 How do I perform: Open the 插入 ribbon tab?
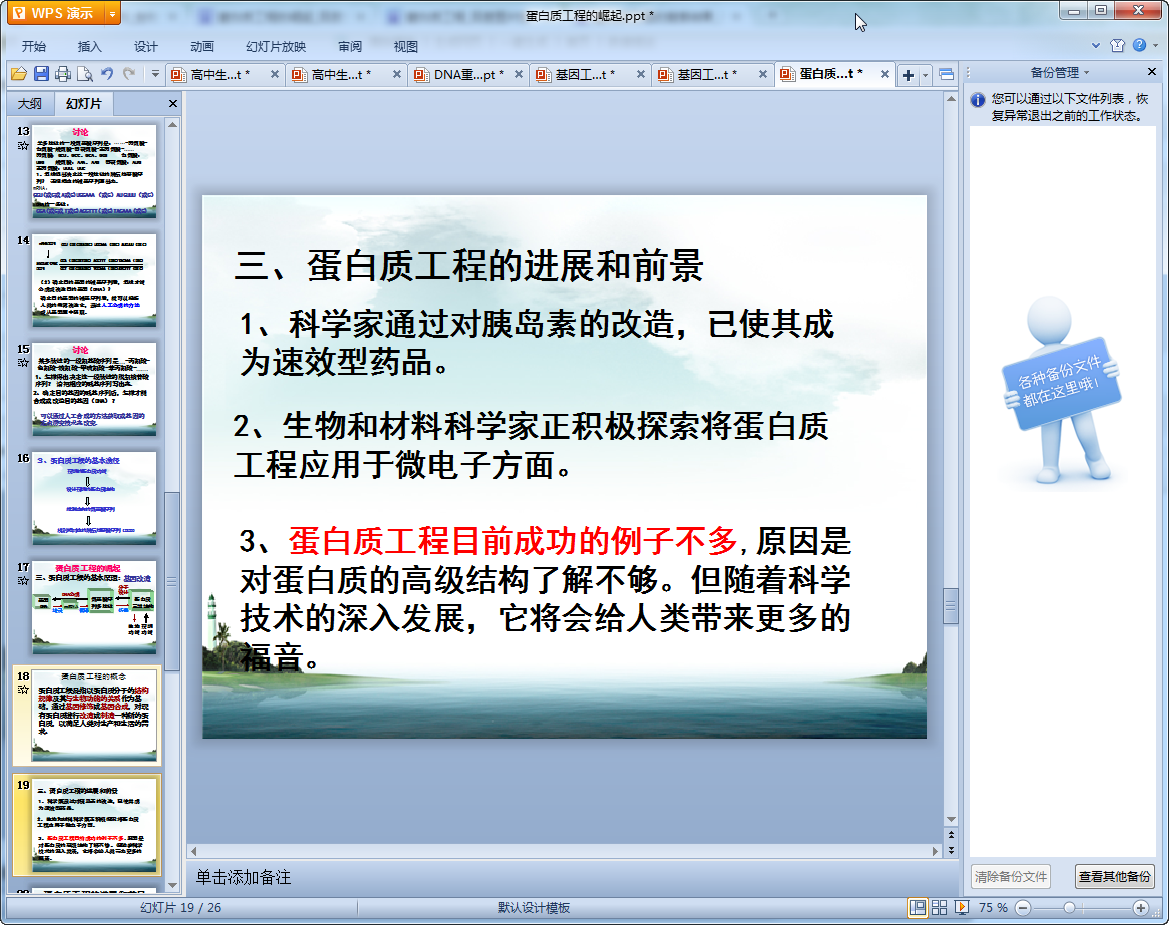click(x=89, y=46)
